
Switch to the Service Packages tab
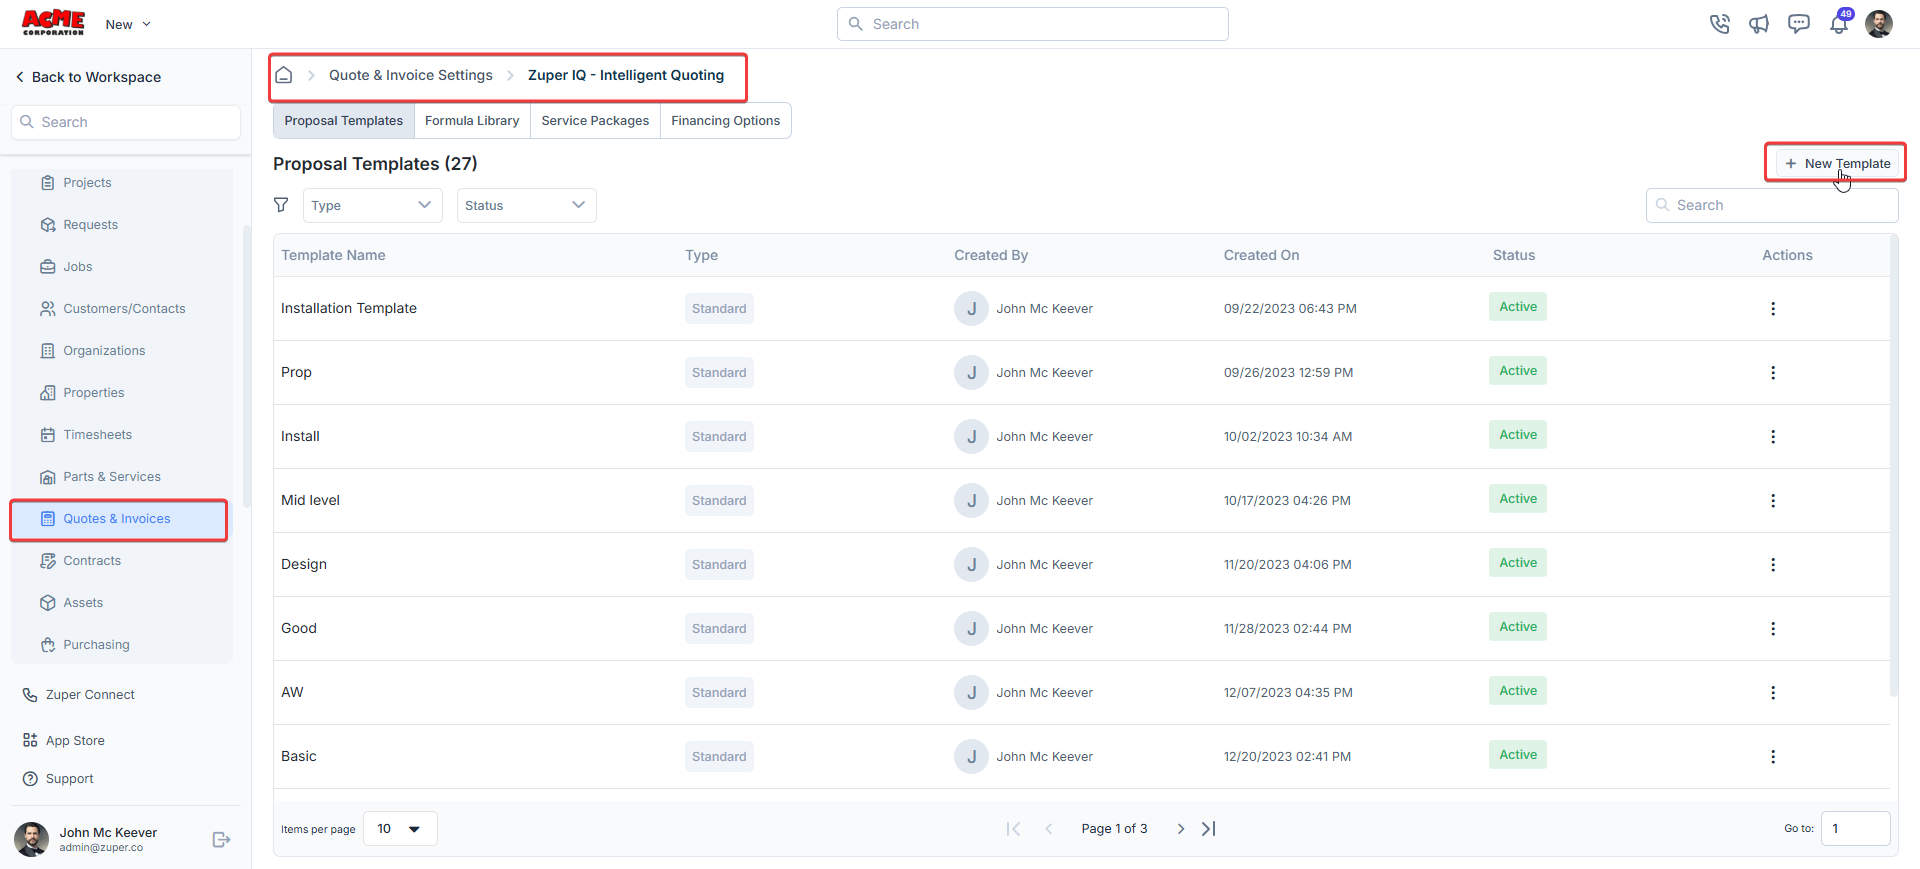595,121
